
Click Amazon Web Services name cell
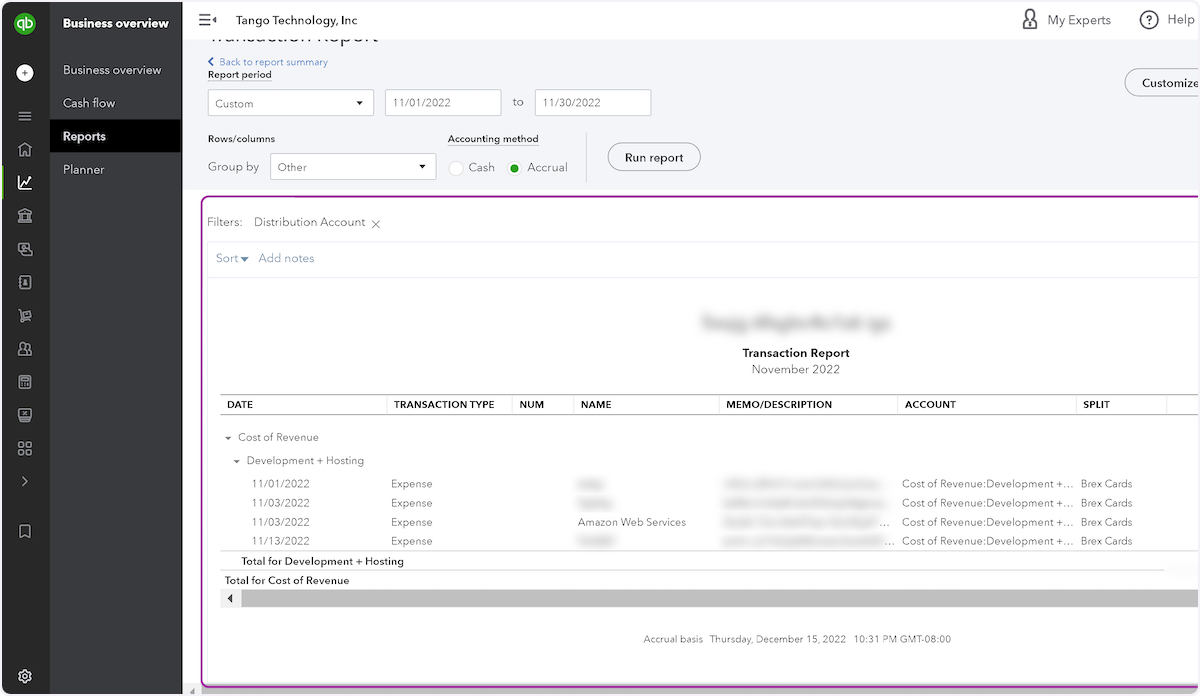(632, 522)
